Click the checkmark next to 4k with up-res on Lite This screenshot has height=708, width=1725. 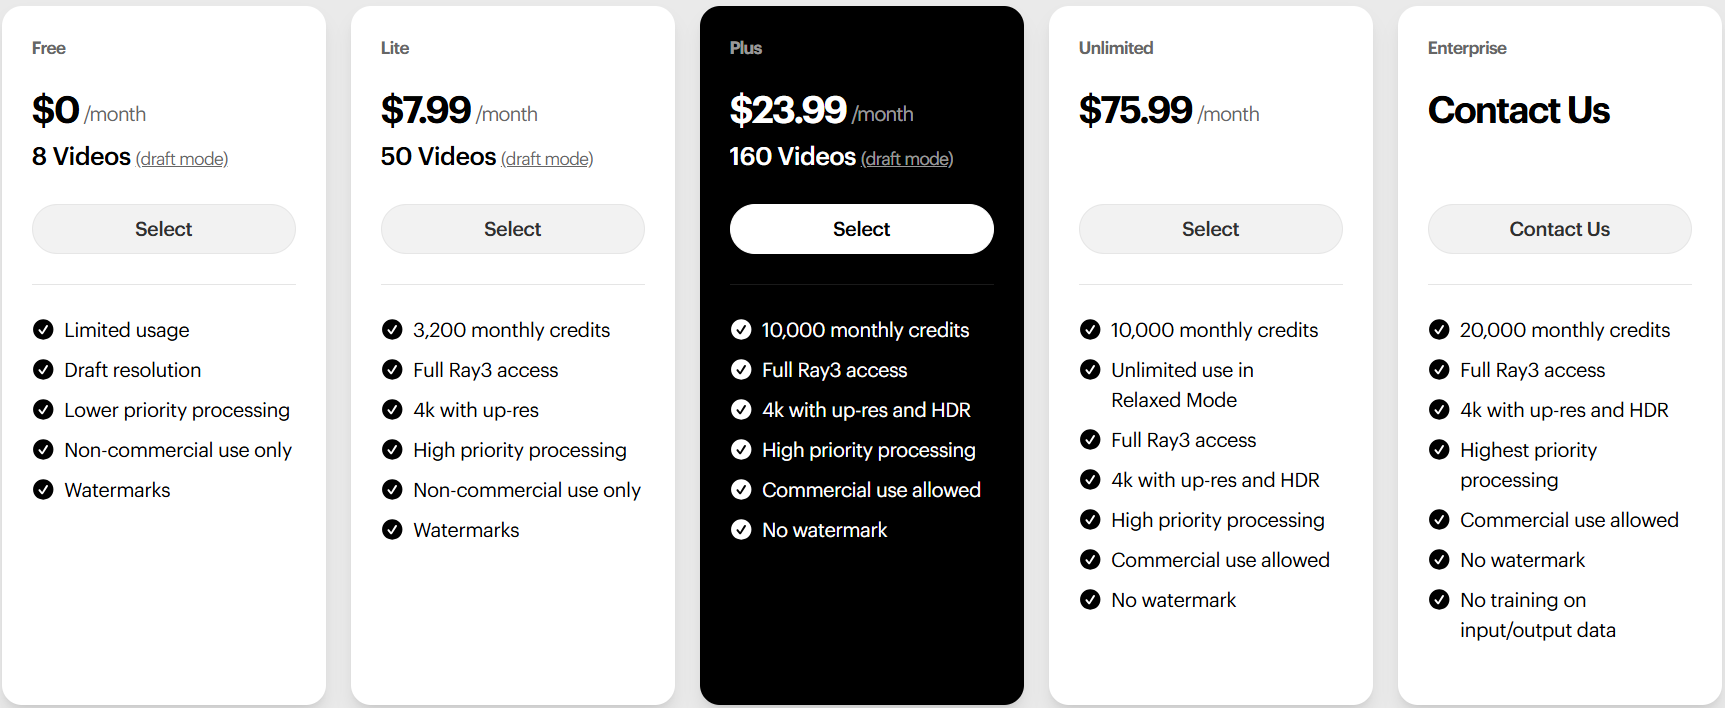(x=391, y=409)
